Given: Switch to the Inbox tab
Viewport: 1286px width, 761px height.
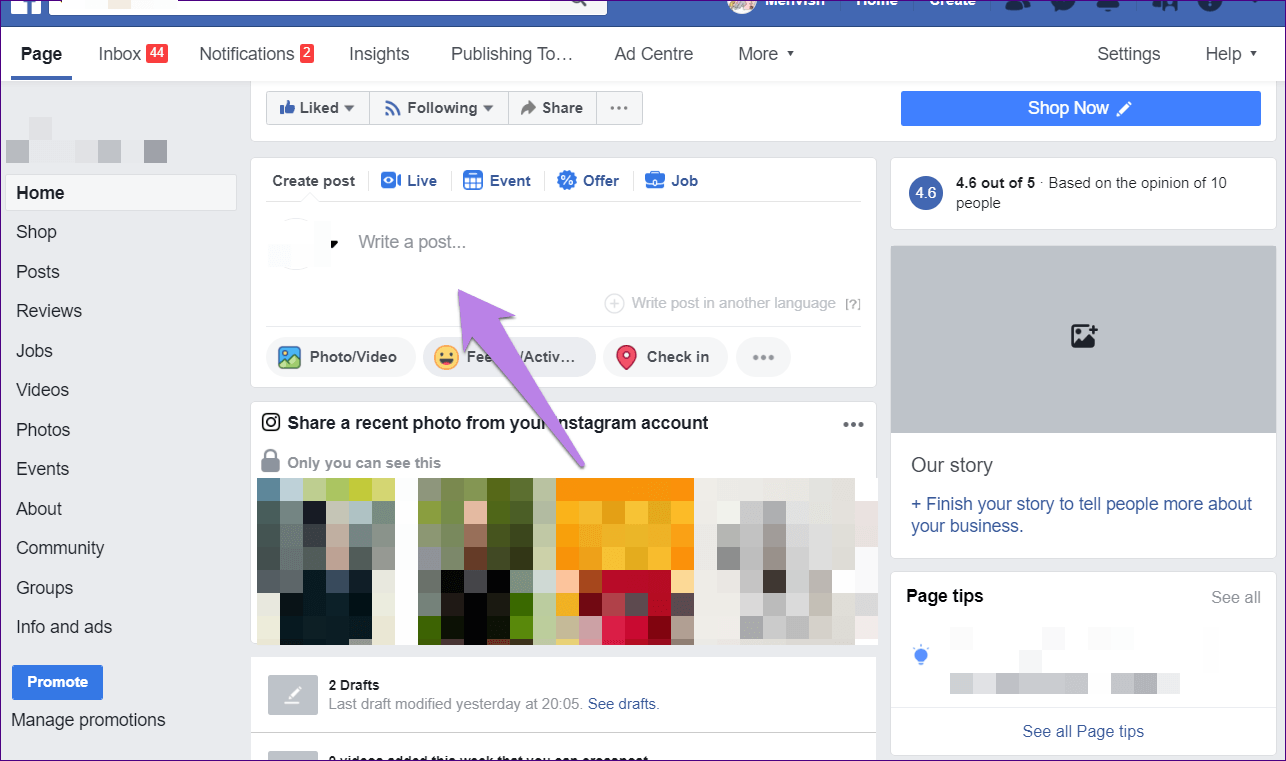Looking at the screenshot, I should pyautogui.click(x=133, y=54).
